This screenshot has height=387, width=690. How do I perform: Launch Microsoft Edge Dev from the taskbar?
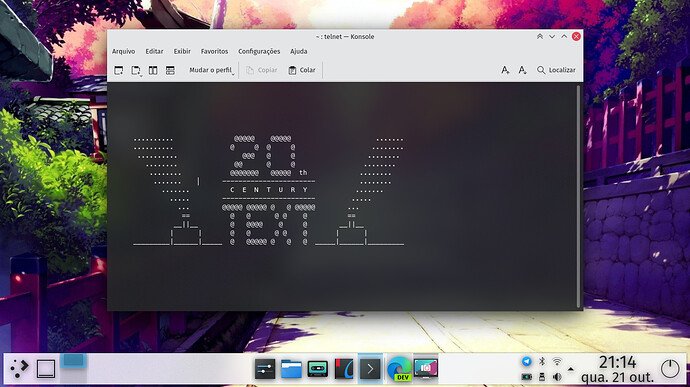tap(399, 369)
